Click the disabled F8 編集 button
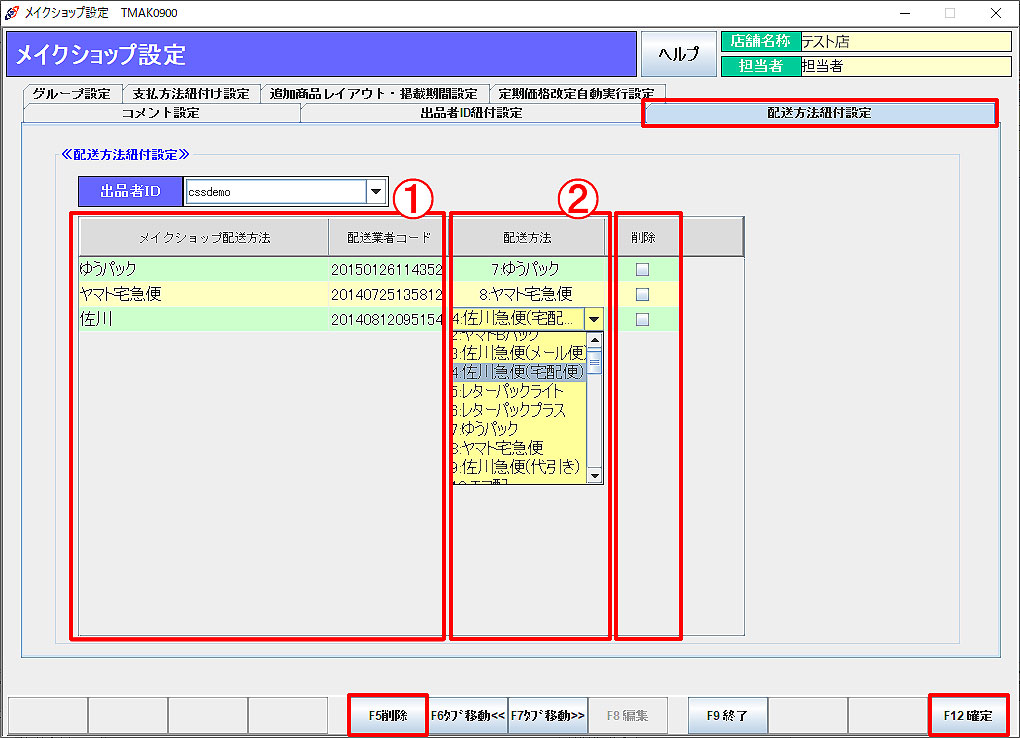 coord(627,715)
